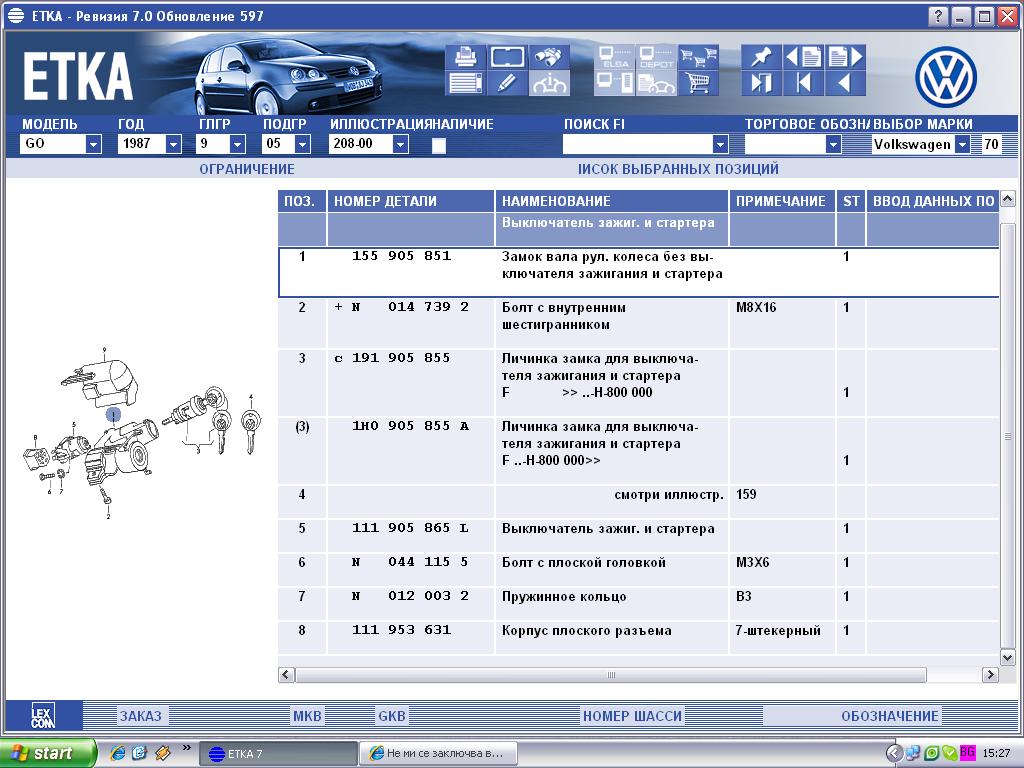This screenshot has width=1024, height=768.
Task: Toggle the НАЛИЧИЕ checkbox
Action: [439, 145]
